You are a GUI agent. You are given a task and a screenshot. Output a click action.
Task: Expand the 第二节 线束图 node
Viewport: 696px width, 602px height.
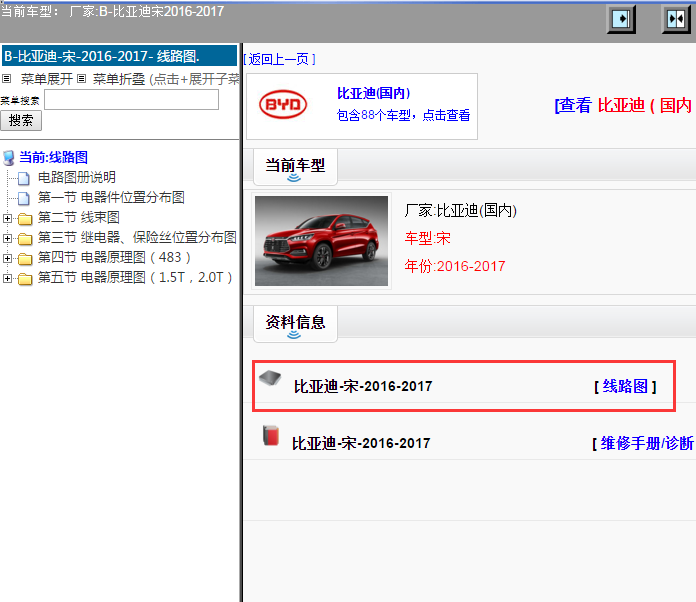(x=7, y=218)
